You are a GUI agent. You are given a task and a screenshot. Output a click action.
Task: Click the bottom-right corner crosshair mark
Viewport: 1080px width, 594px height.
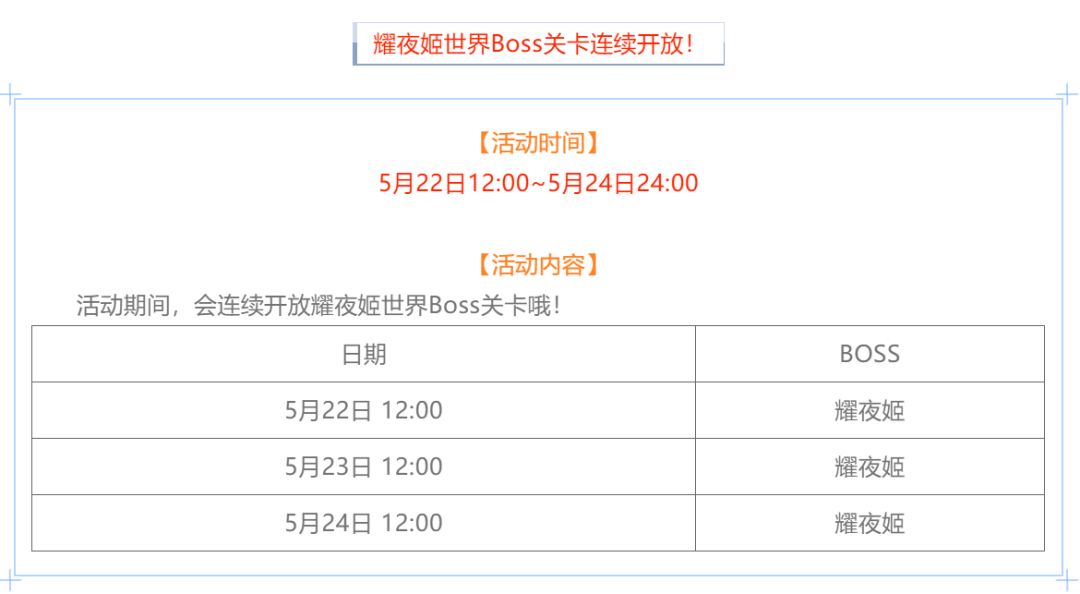click(x=1067, y=579)
